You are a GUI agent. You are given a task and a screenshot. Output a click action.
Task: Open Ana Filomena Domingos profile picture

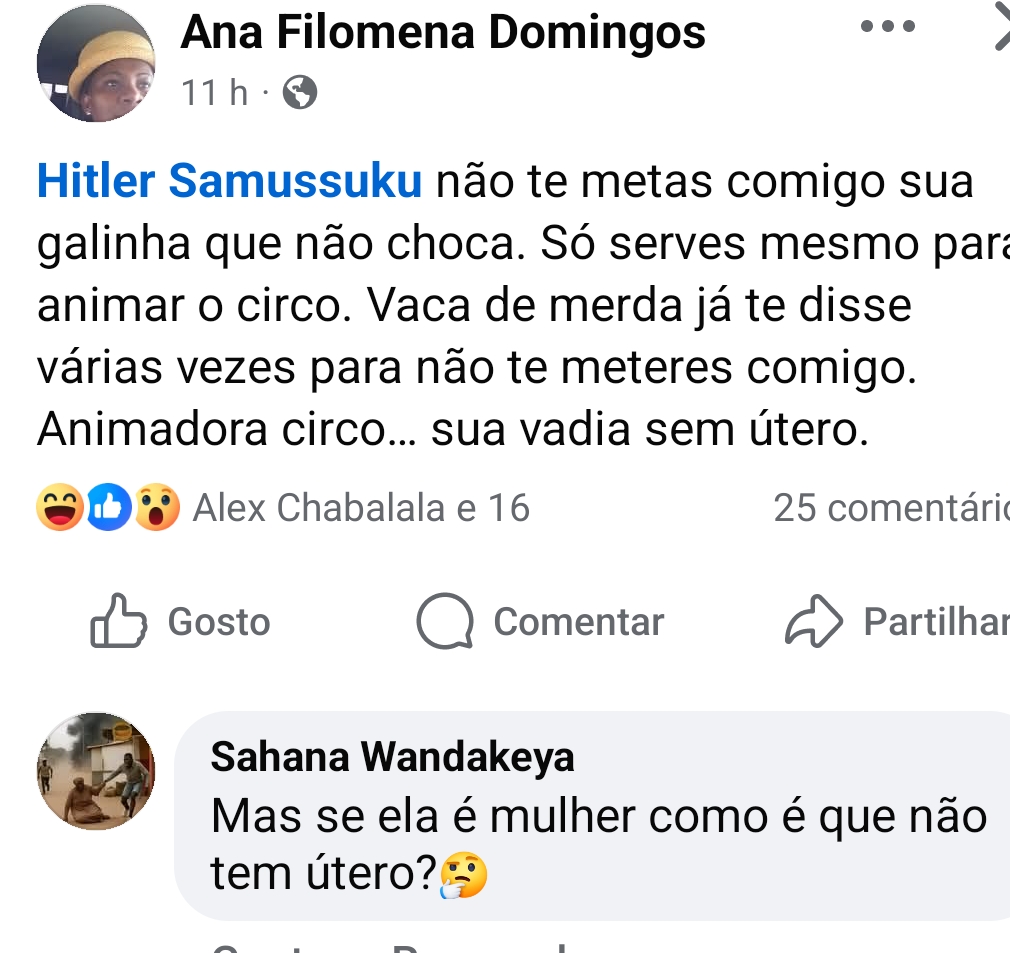(96, 64)
